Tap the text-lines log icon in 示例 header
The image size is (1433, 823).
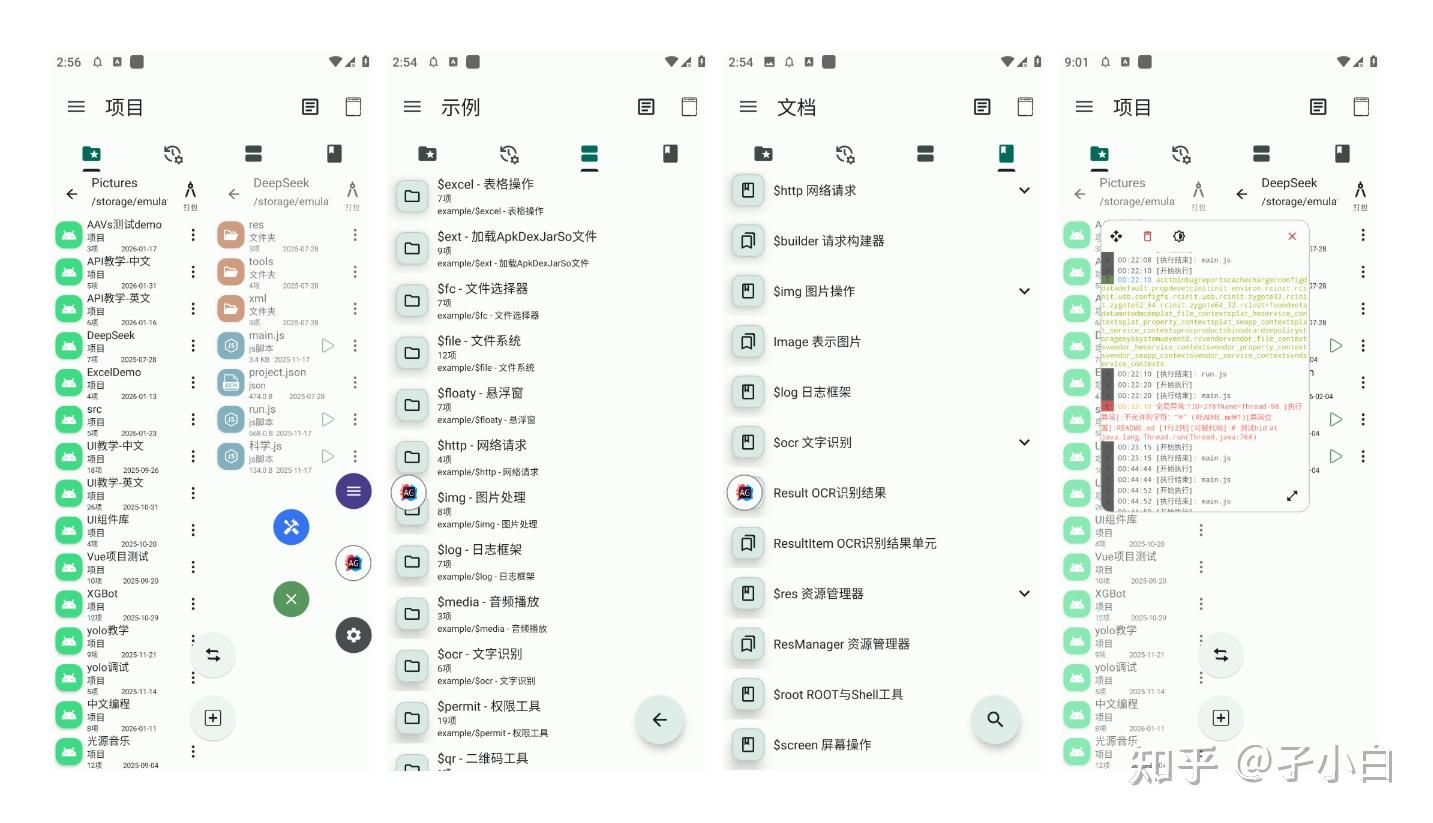(x=646, y=107)
